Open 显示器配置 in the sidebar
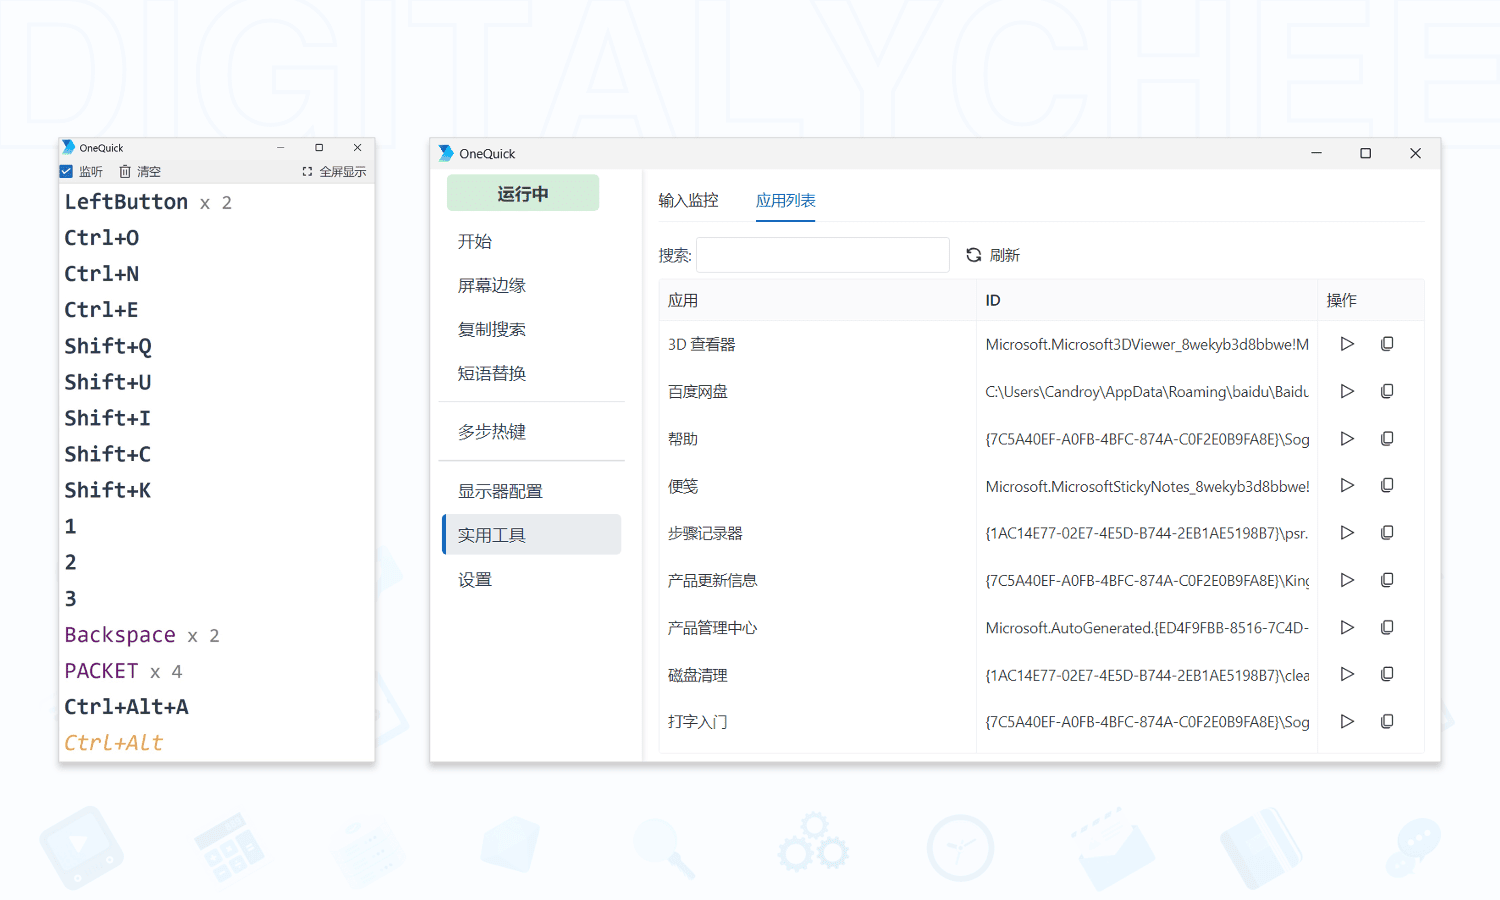 pos(500,491)
